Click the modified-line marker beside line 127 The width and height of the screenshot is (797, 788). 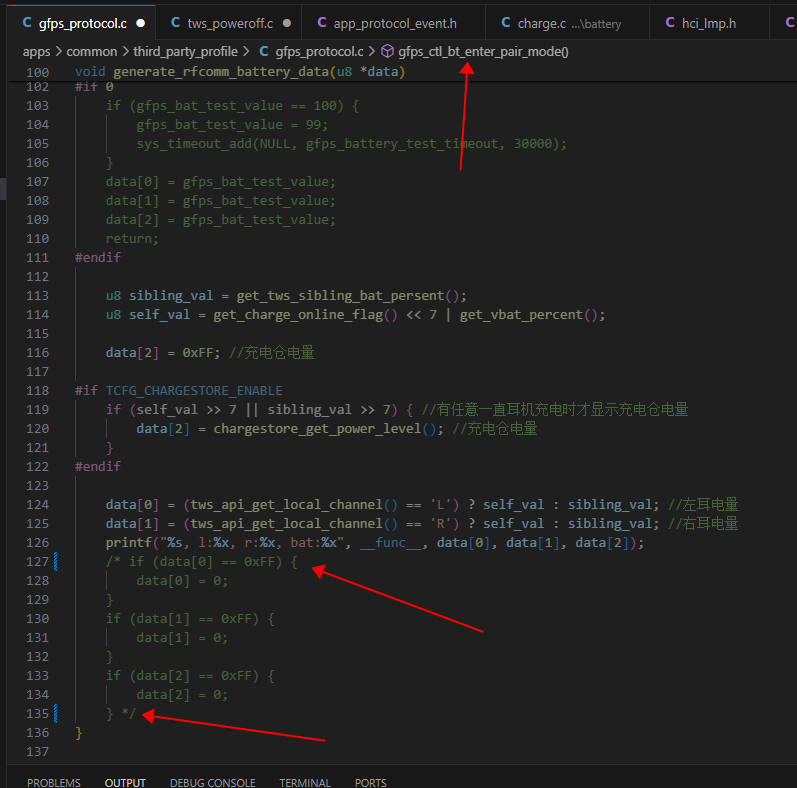[x=55, y=562]
